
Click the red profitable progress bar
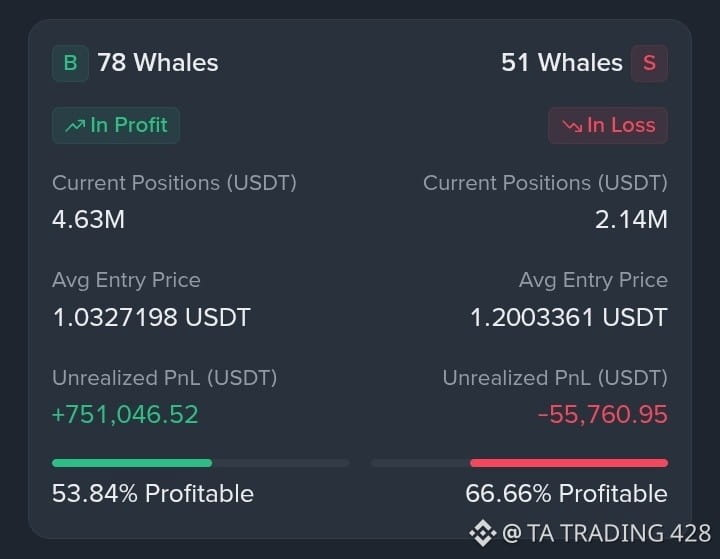pos(569,463)
